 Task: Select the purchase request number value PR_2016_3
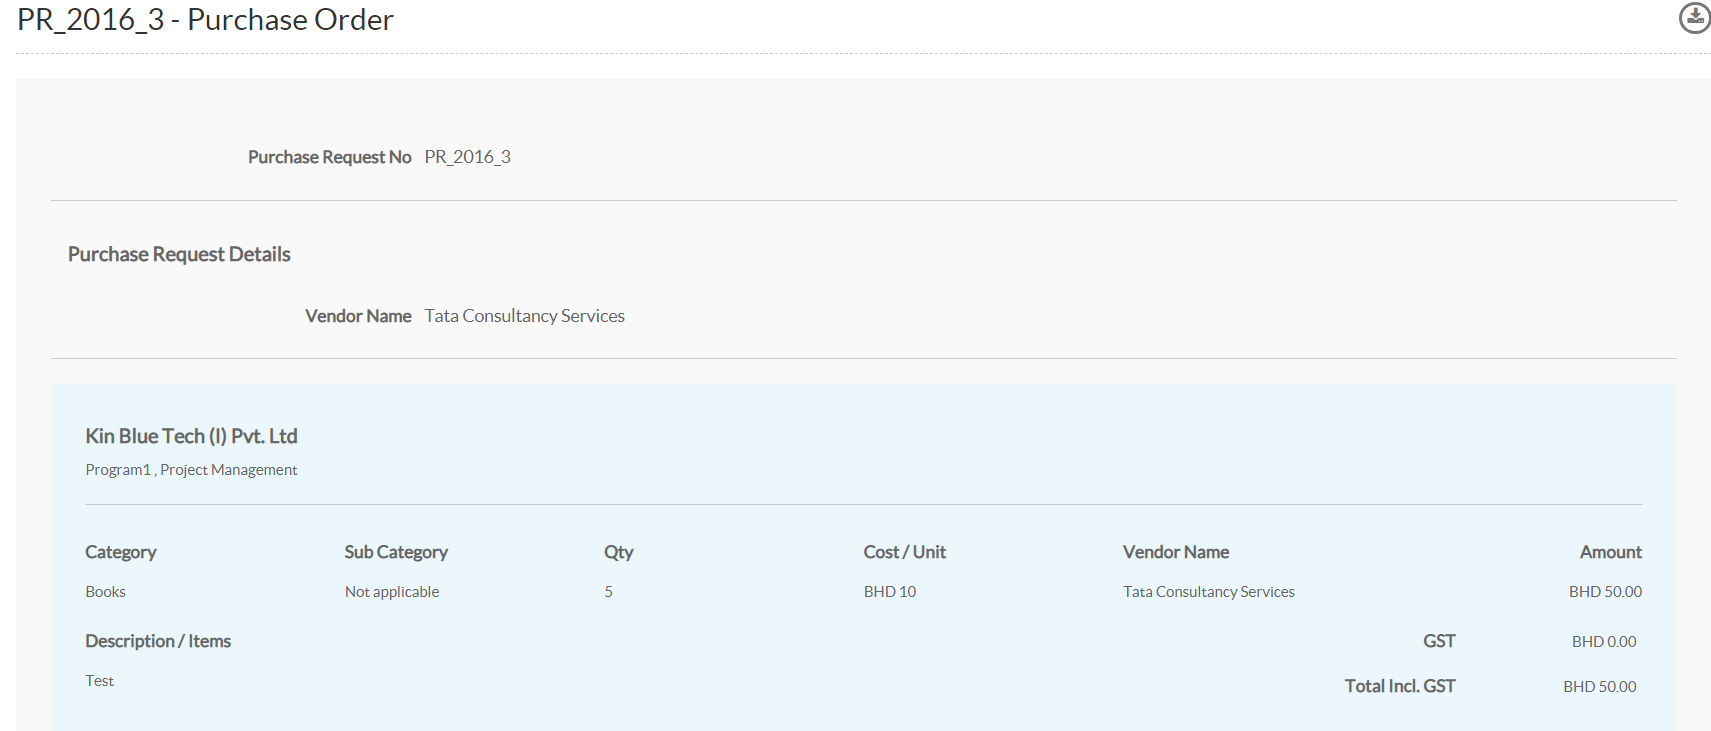pos(467,157)
